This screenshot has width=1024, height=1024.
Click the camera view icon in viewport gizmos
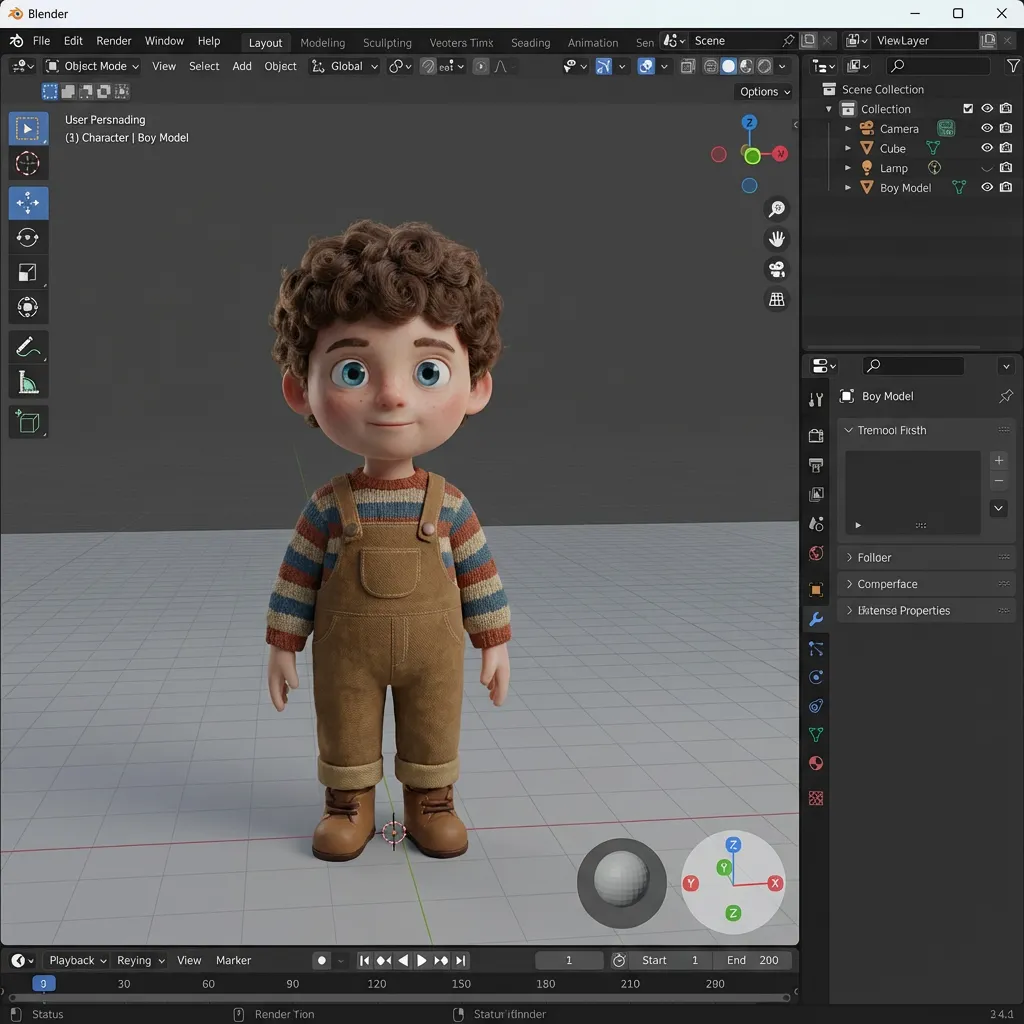(x=777, y=268)
